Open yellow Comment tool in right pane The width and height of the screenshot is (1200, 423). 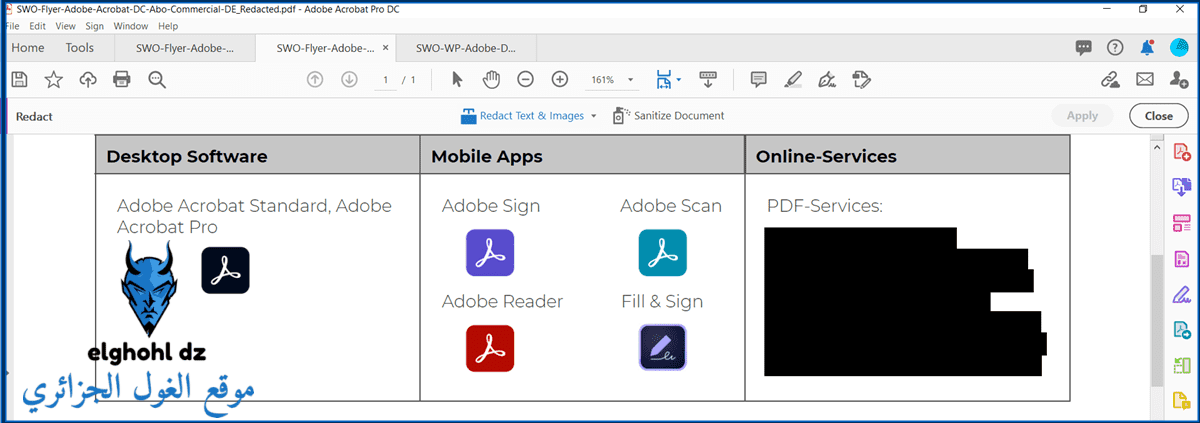tap(1181, 401)
